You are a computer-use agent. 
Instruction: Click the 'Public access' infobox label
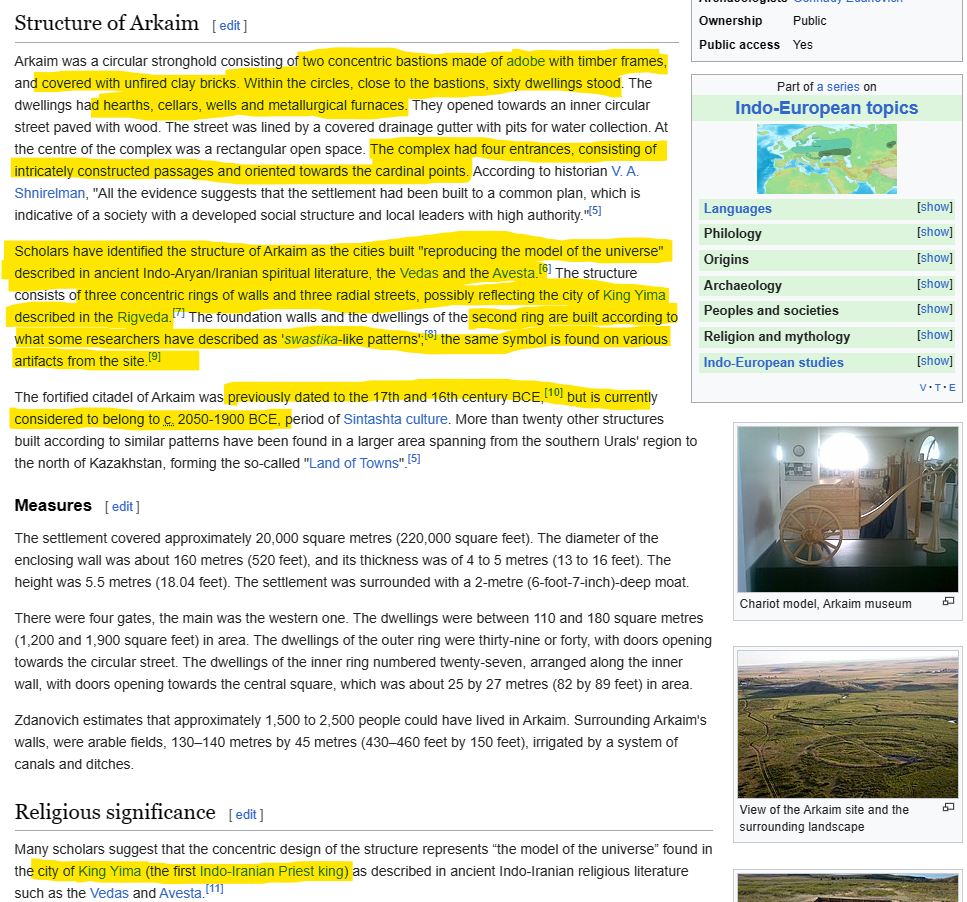(739, 45)
